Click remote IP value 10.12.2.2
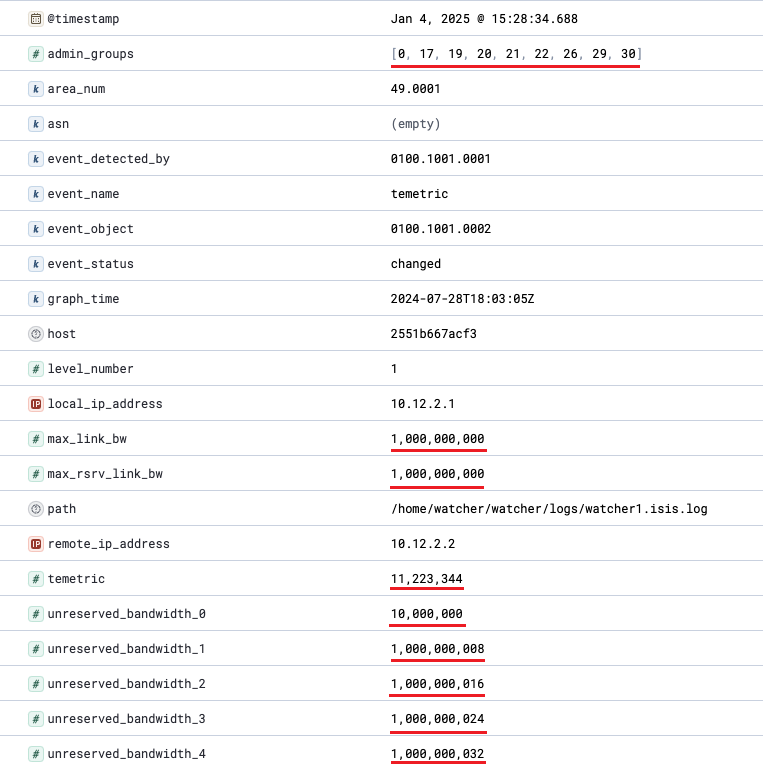Viewport: 763px width, 765px height. [x=422, y=544]
